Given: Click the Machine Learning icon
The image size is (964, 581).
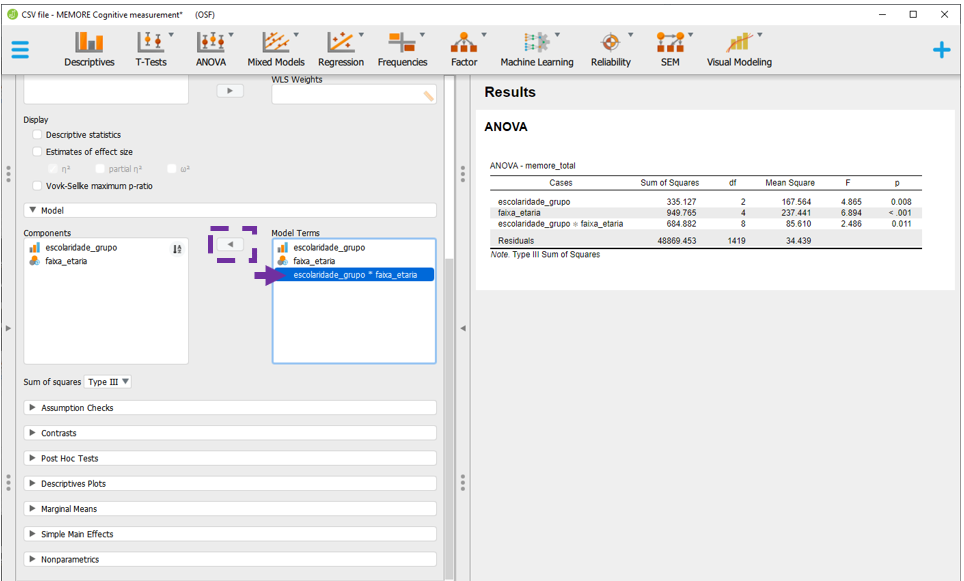Looking at the screenshot, I should (x=537, y=47).
